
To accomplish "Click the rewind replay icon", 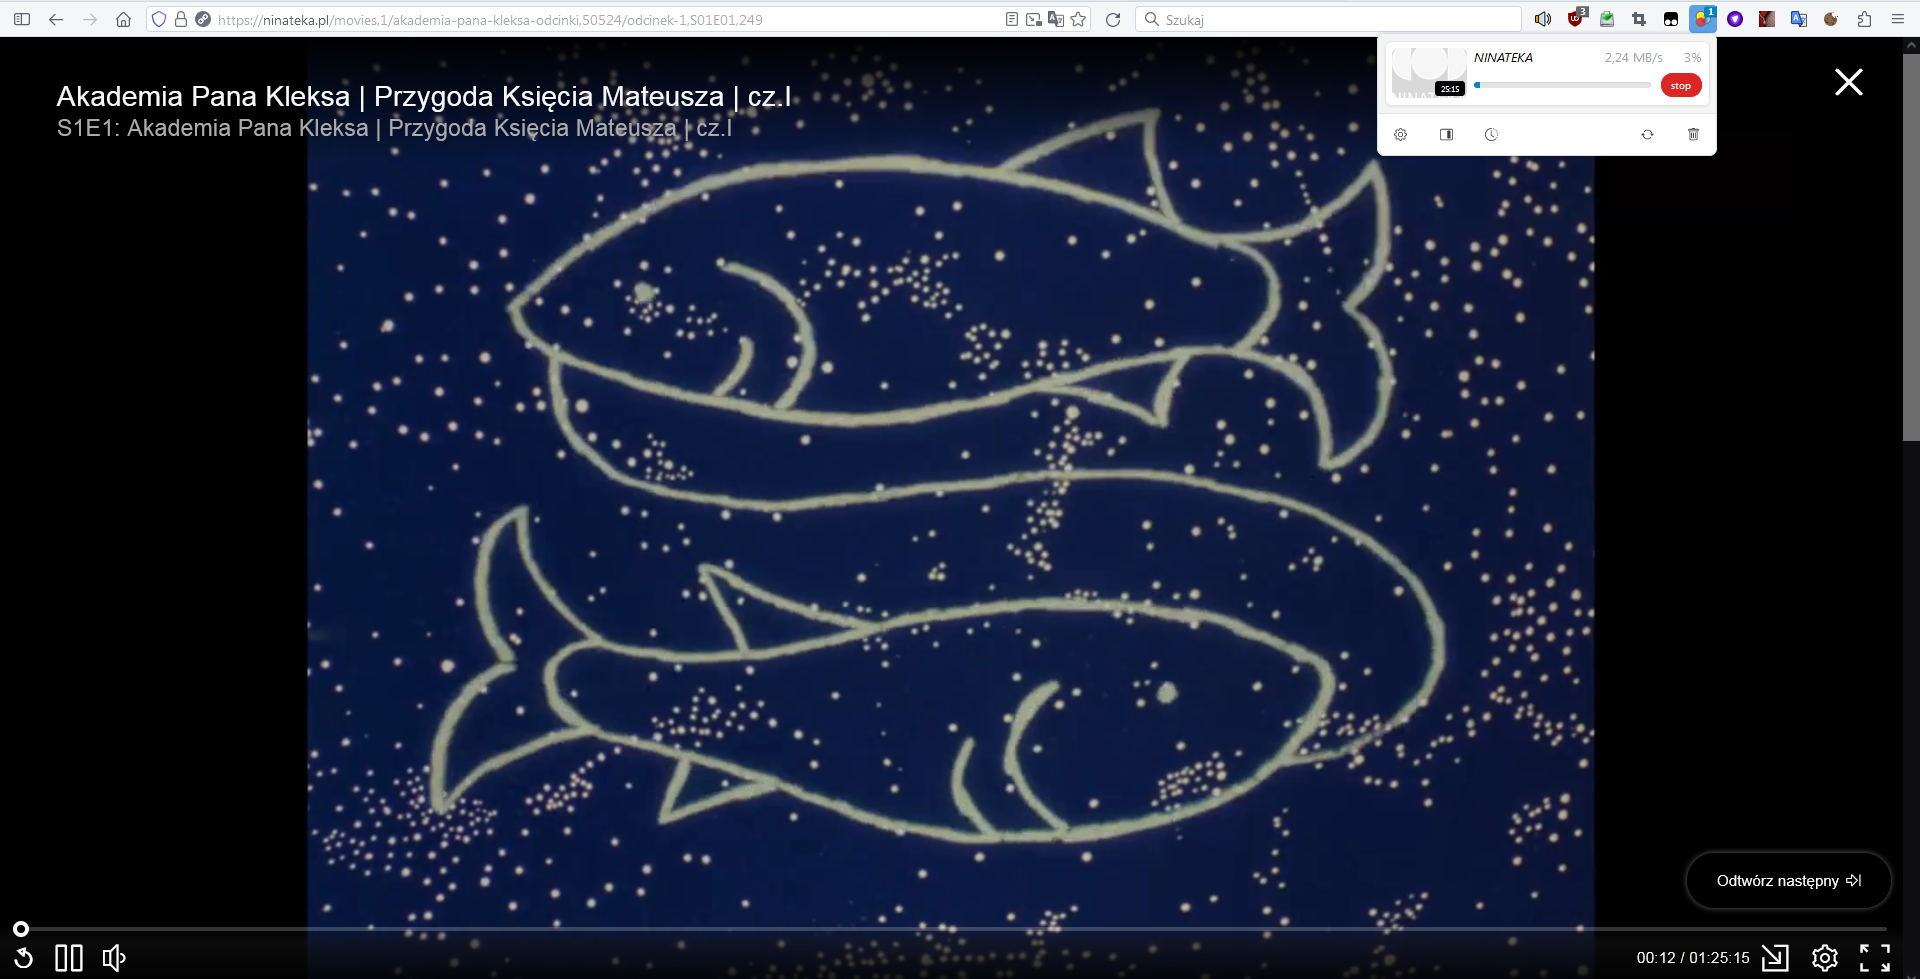I will (x=24, y=958).
